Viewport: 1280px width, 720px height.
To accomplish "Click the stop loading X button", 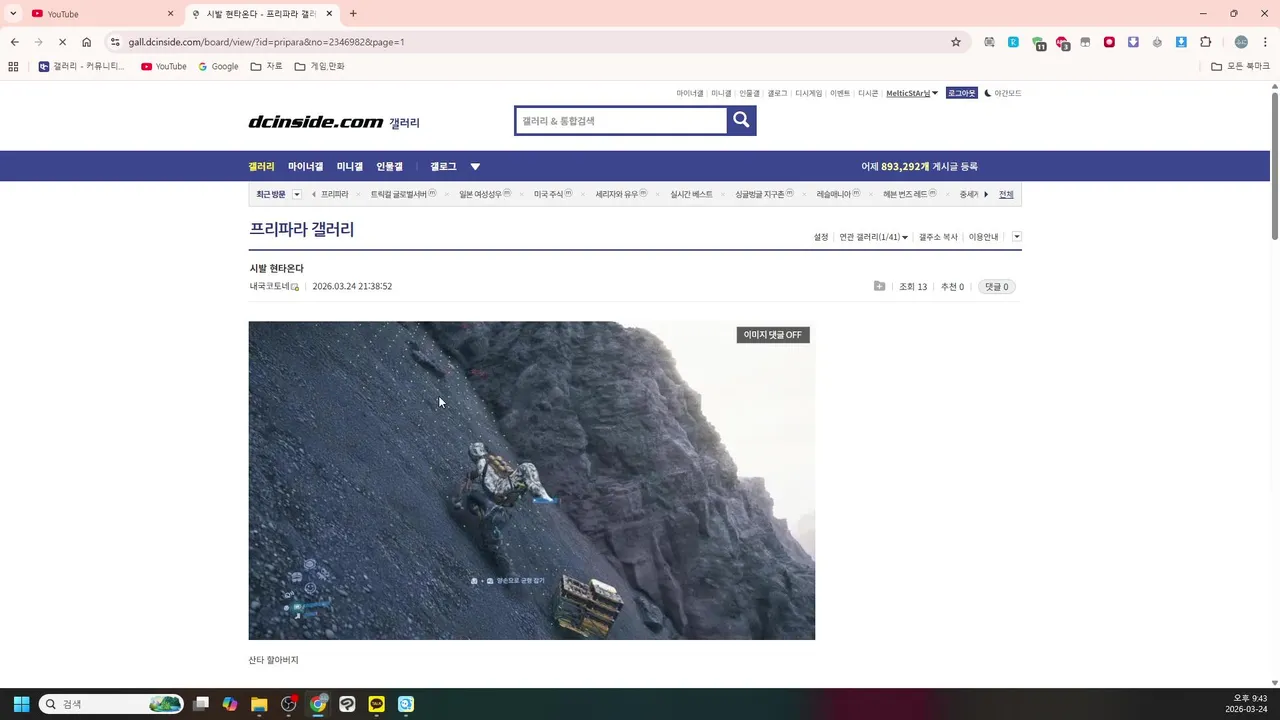I will tap(62, 42).
